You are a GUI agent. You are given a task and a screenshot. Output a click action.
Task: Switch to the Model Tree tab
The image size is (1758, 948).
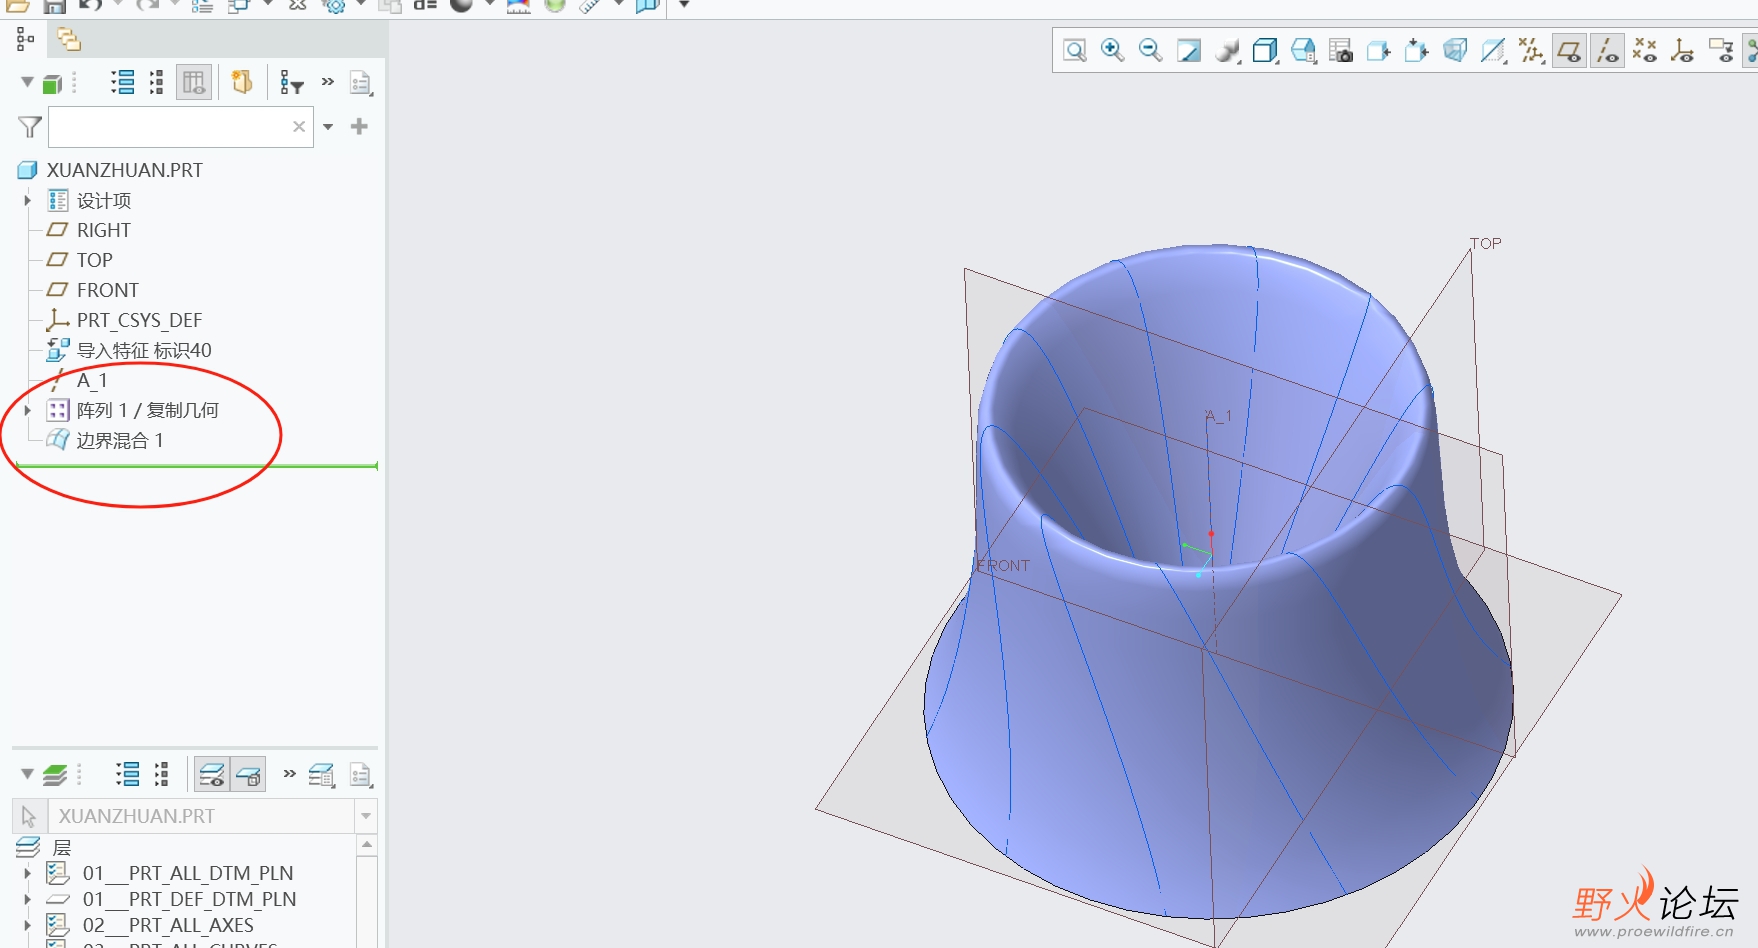pos(26,39)
